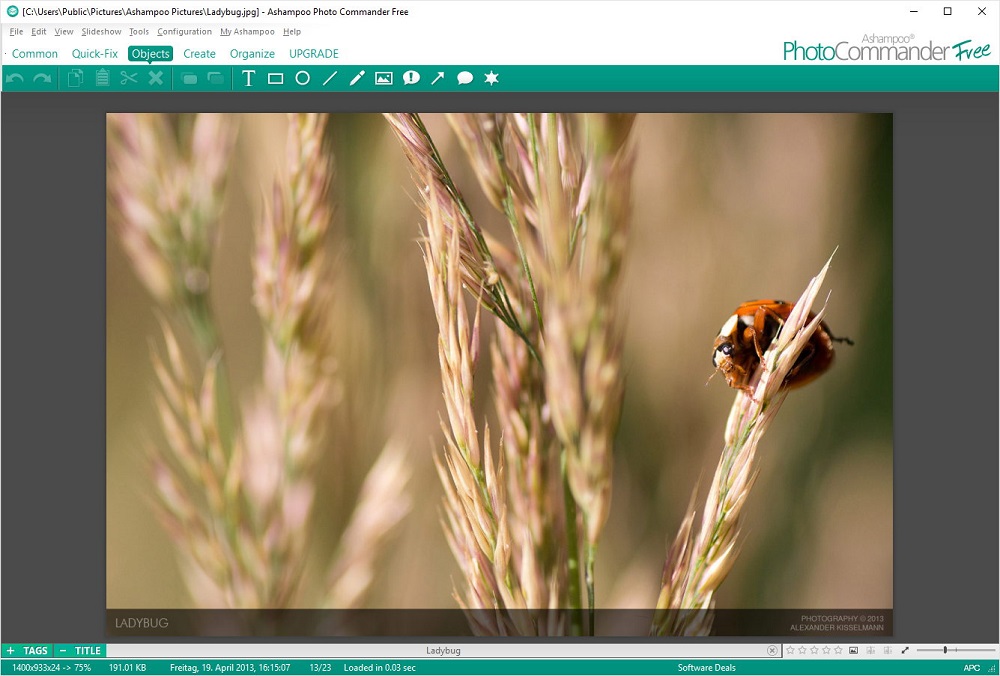Image resolution: width=1000 pixels, height=676 pixels.
Task: Insert an image object
Action: [383, 78]
